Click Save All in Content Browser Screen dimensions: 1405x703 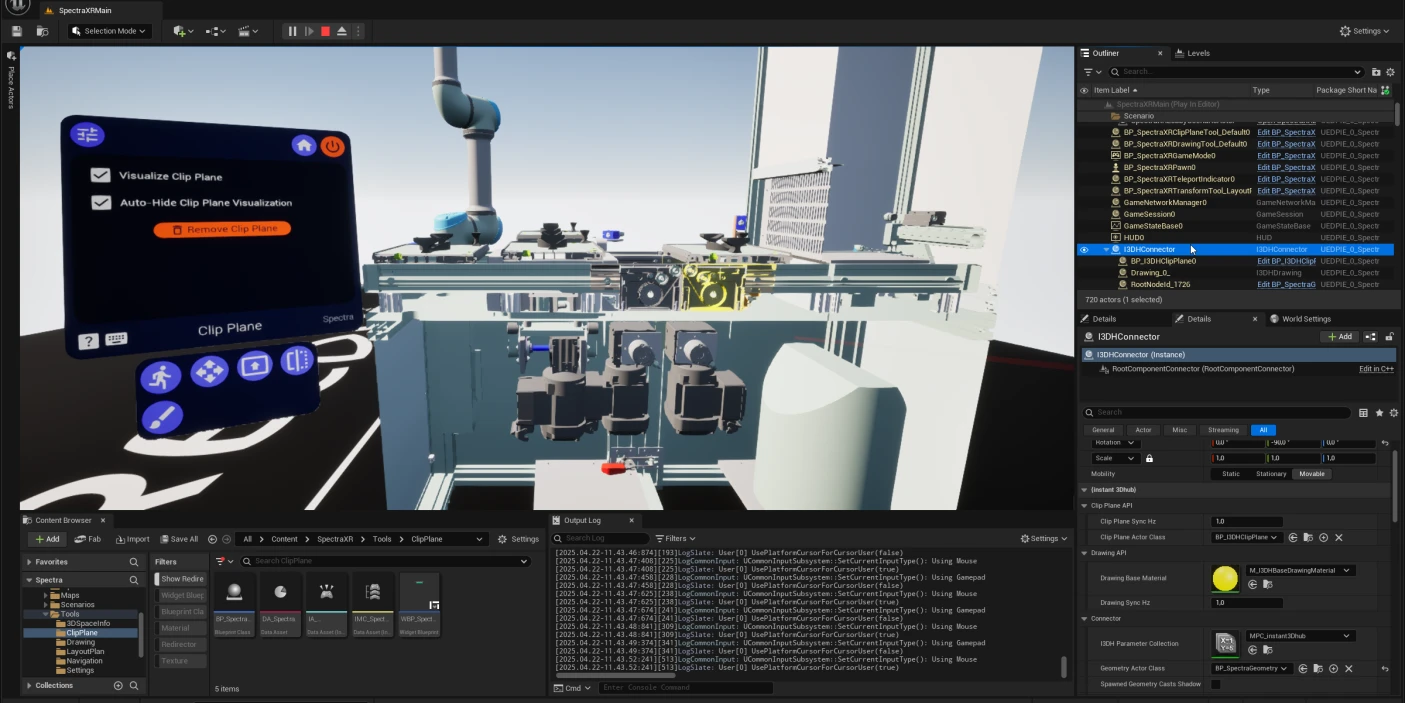pyautogui.click(x=179, y=539)
